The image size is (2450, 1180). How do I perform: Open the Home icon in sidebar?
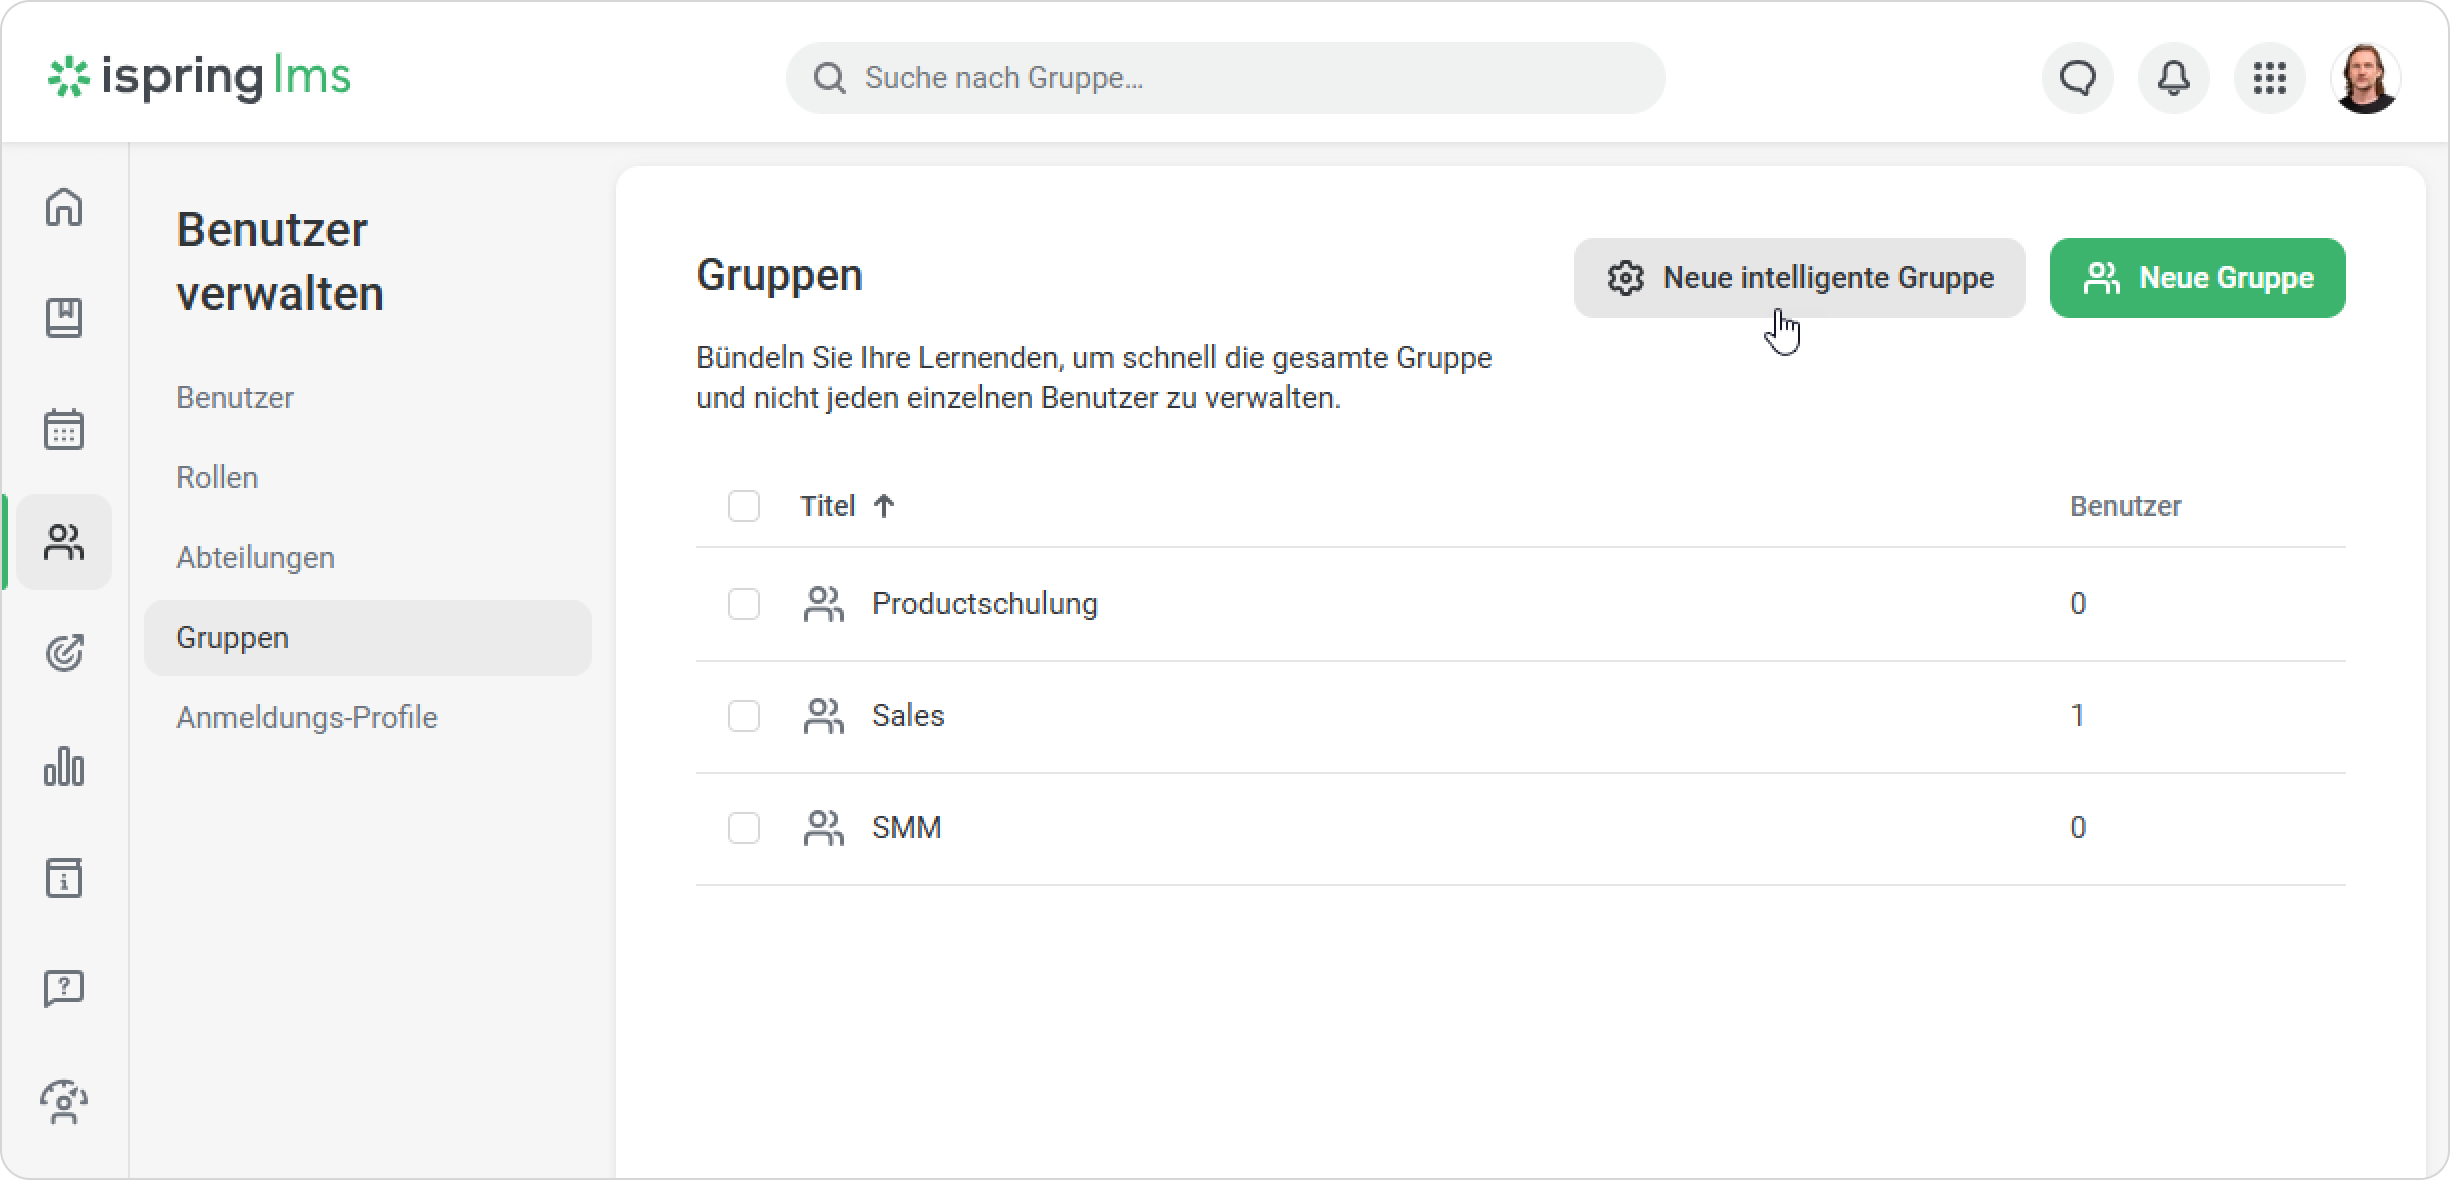pos(64,207)
